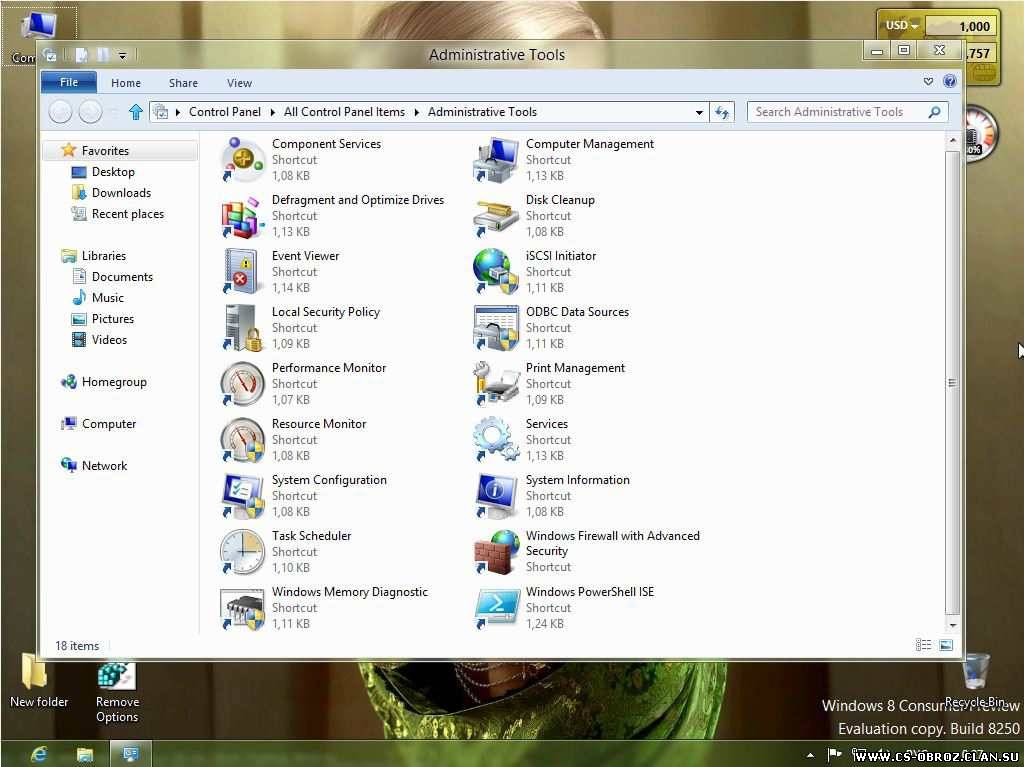The image size is (1024, 767).
Task: Navigate to All Control Panel Items breadcrumb
Action: [x=344, y=112]
